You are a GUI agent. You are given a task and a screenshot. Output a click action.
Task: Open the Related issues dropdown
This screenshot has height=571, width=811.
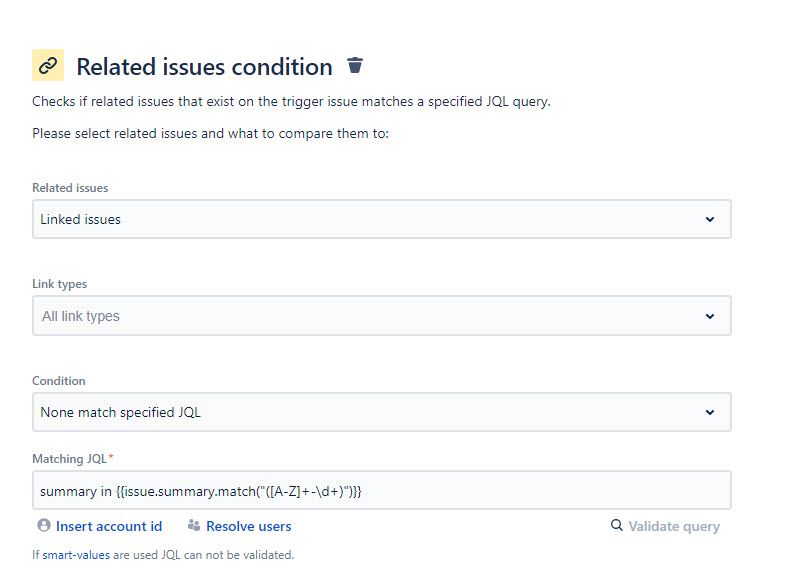[x=382, y=219]
